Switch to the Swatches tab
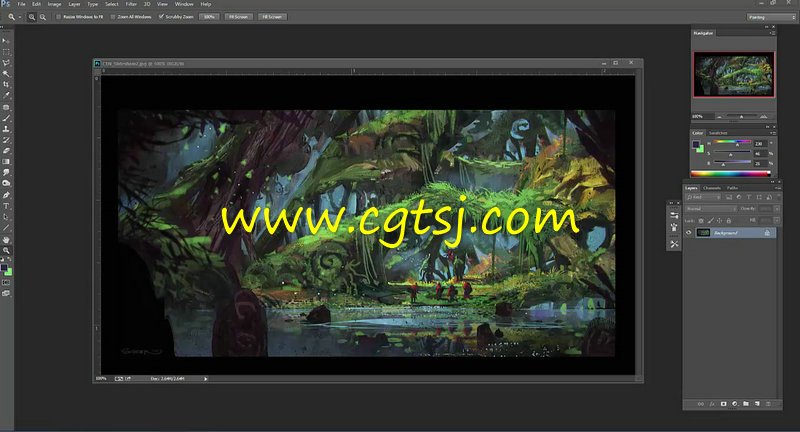The height and width of the screenshot is (432, 800). click(x=718, y=133)
